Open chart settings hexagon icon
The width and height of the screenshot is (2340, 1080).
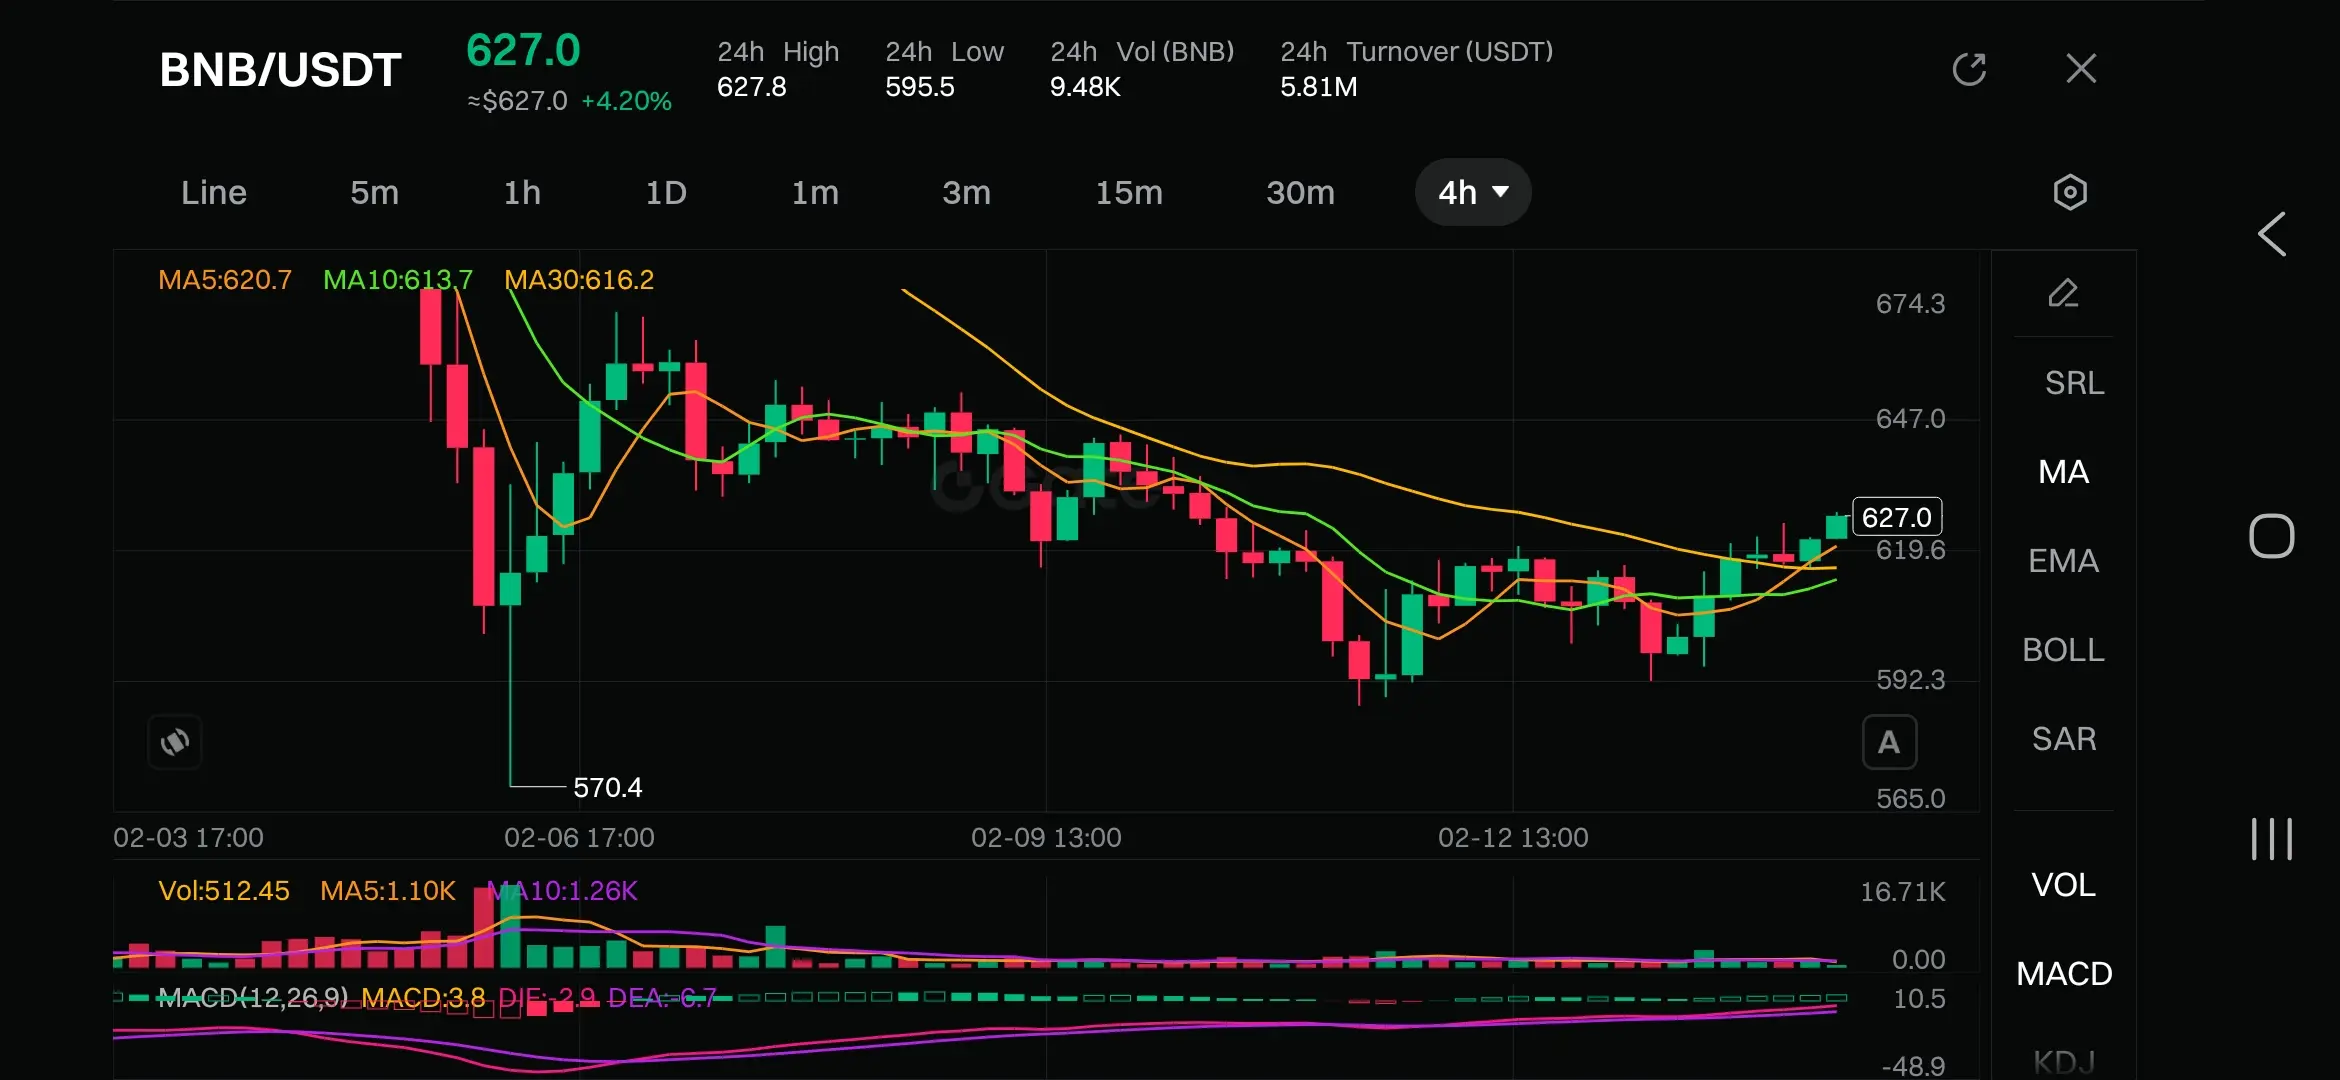pyautogui.click(x=2069, y=192)
